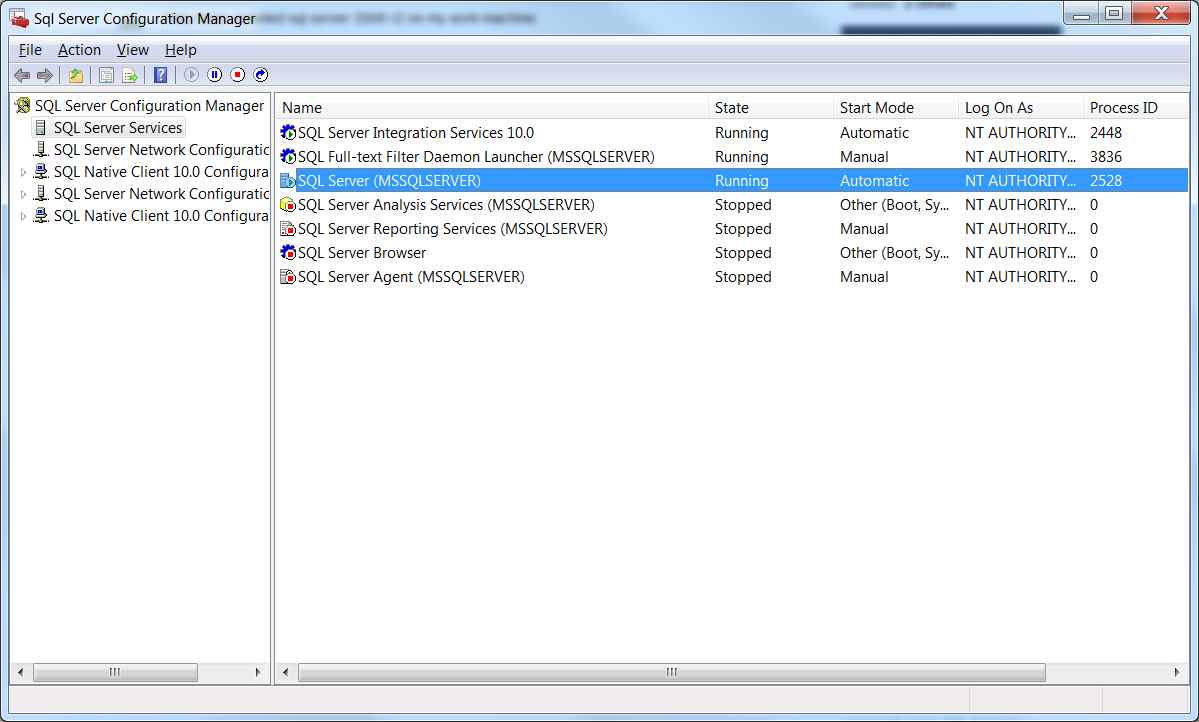This screenshot has width=1199, height=722.
Task: Pause the selected service using toolbar
Action: [x=215, y=75]
